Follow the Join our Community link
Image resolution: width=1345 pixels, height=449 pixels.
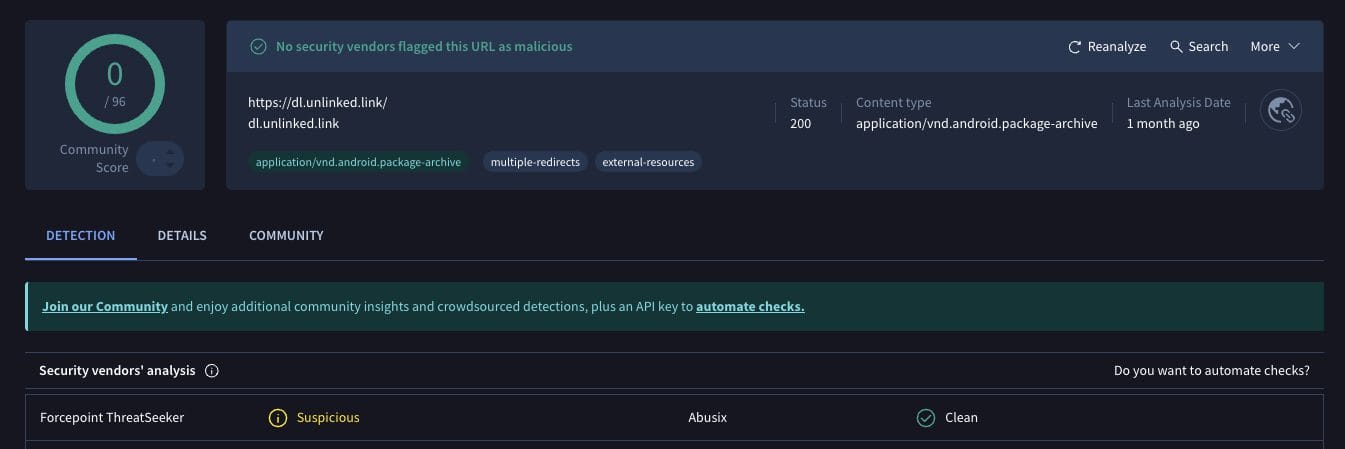[105, 307]
